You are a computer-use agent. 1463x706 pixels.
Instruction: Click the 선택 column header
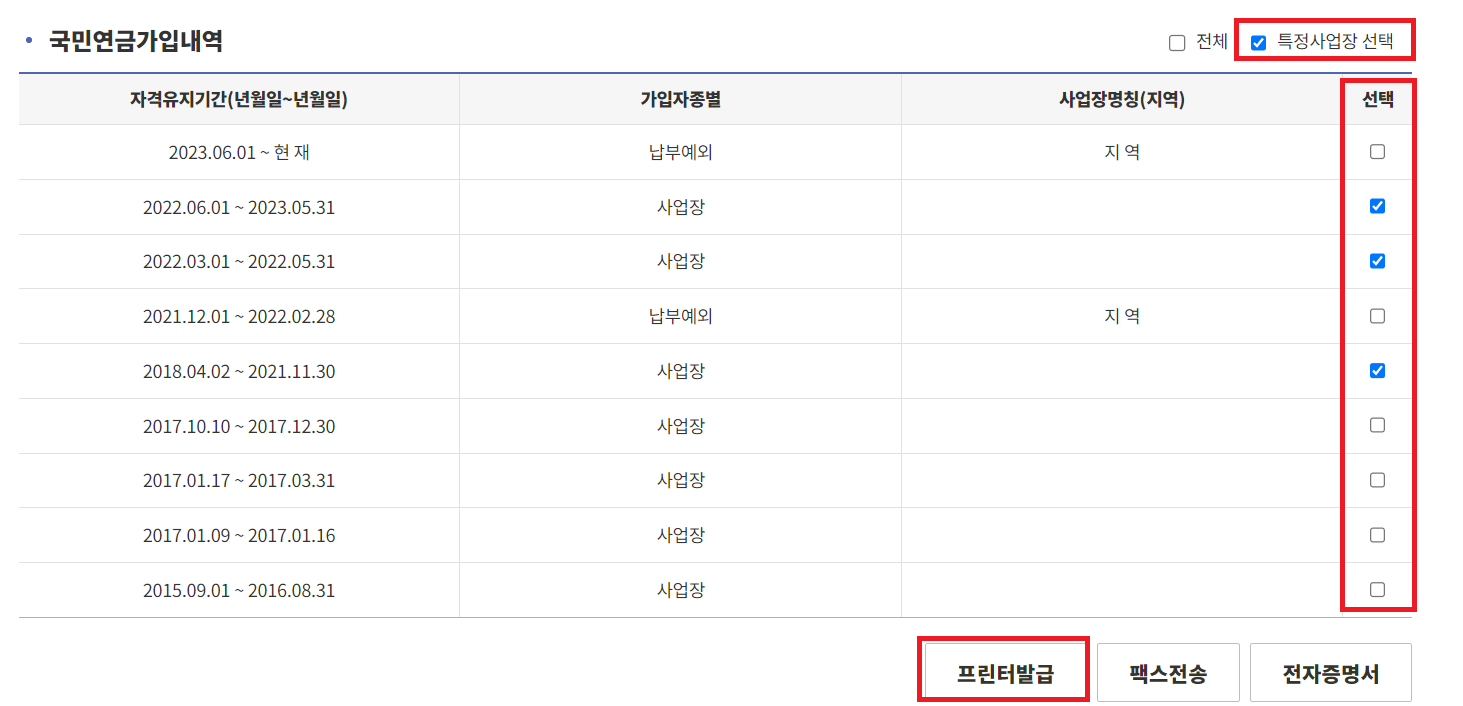coord(1377,99)
